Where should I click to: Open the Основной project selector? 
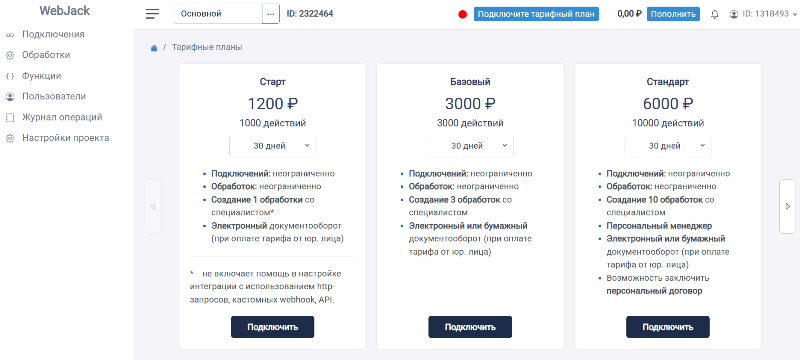[x=218, y=14]
